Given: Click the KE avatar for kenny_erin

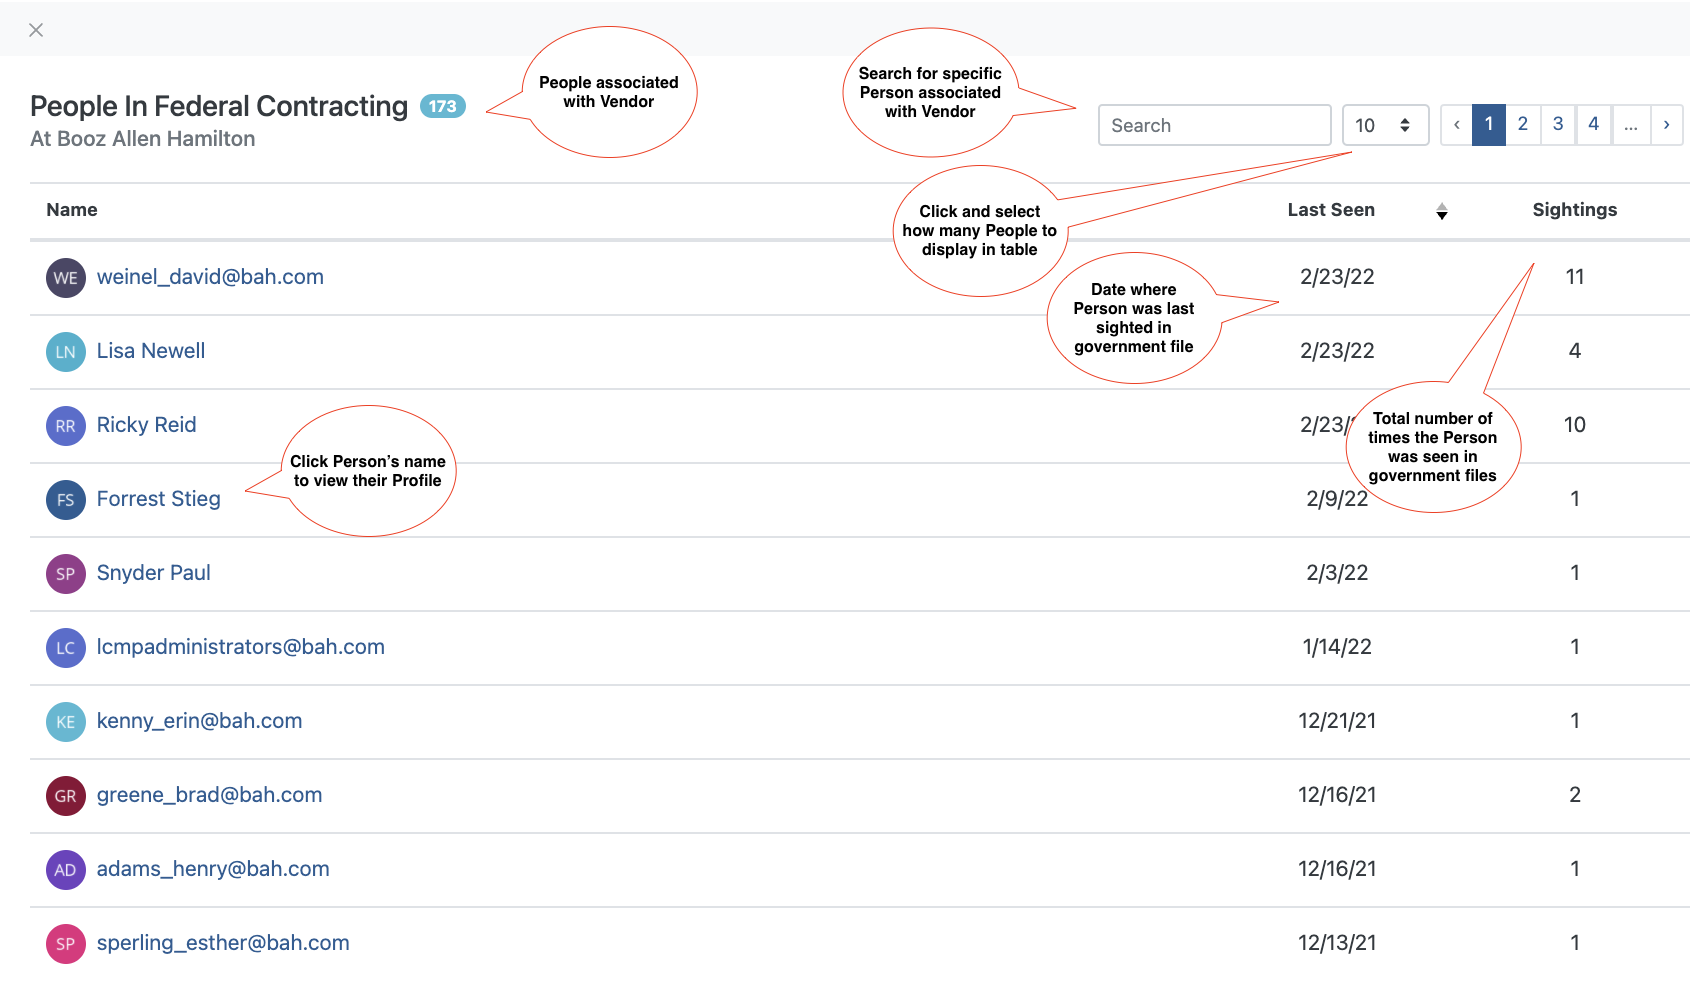Looking at the screenshot, I should (66, 721).
